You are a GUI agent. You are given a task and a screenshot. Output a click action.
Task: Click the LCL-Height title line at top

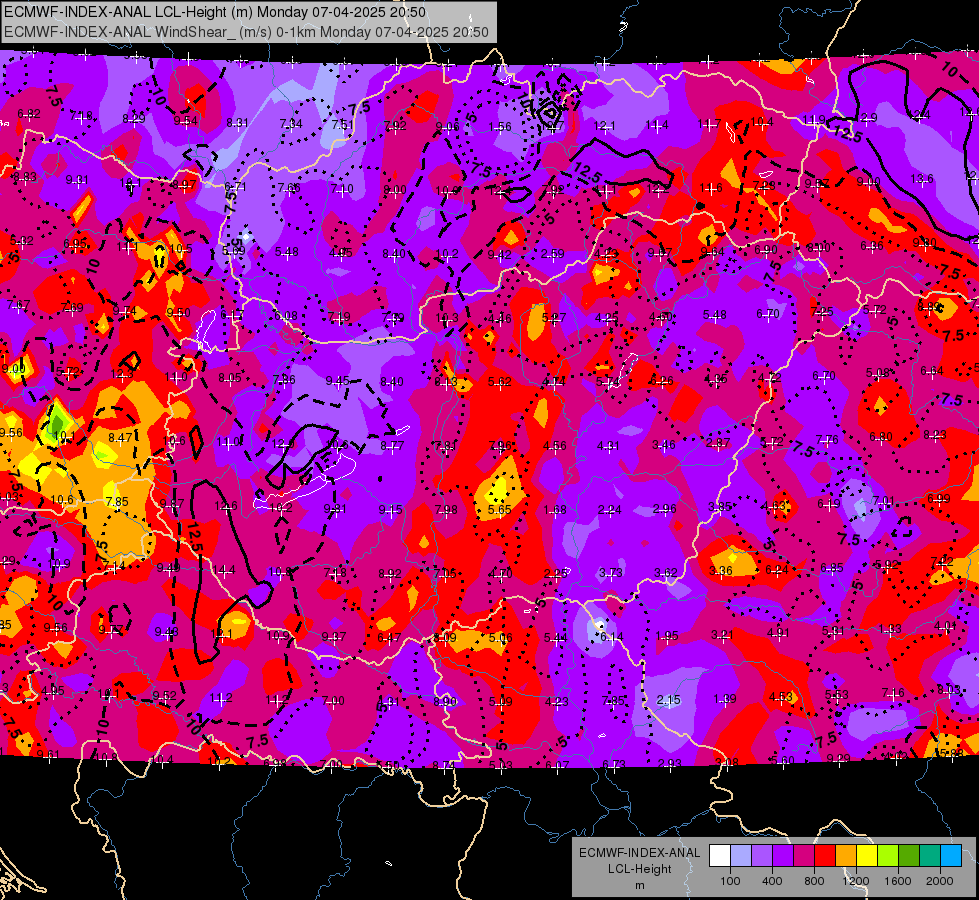click(x=215, y=12)
